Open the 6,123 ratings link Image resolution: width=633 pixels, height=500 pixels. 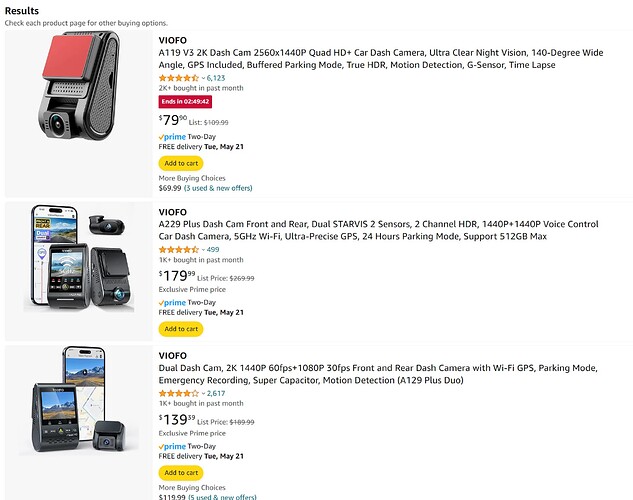click(216, 77)
